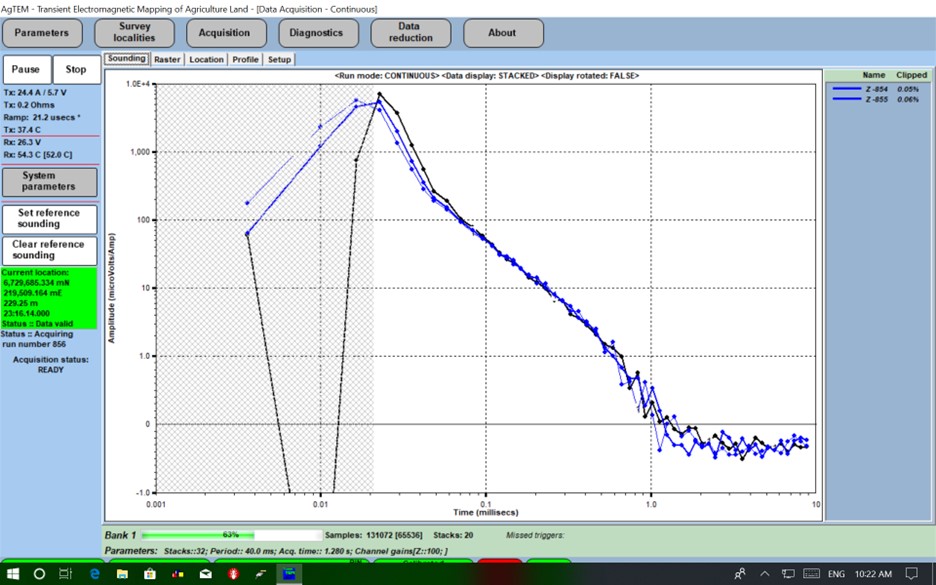Switch to the Raster tab
This screenshot has height=585, width=936.
(167, 59)
